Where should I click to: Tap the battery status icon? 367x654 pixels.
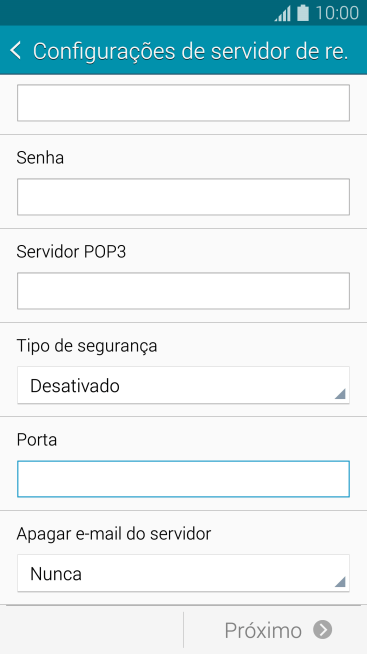click(303, 13)
